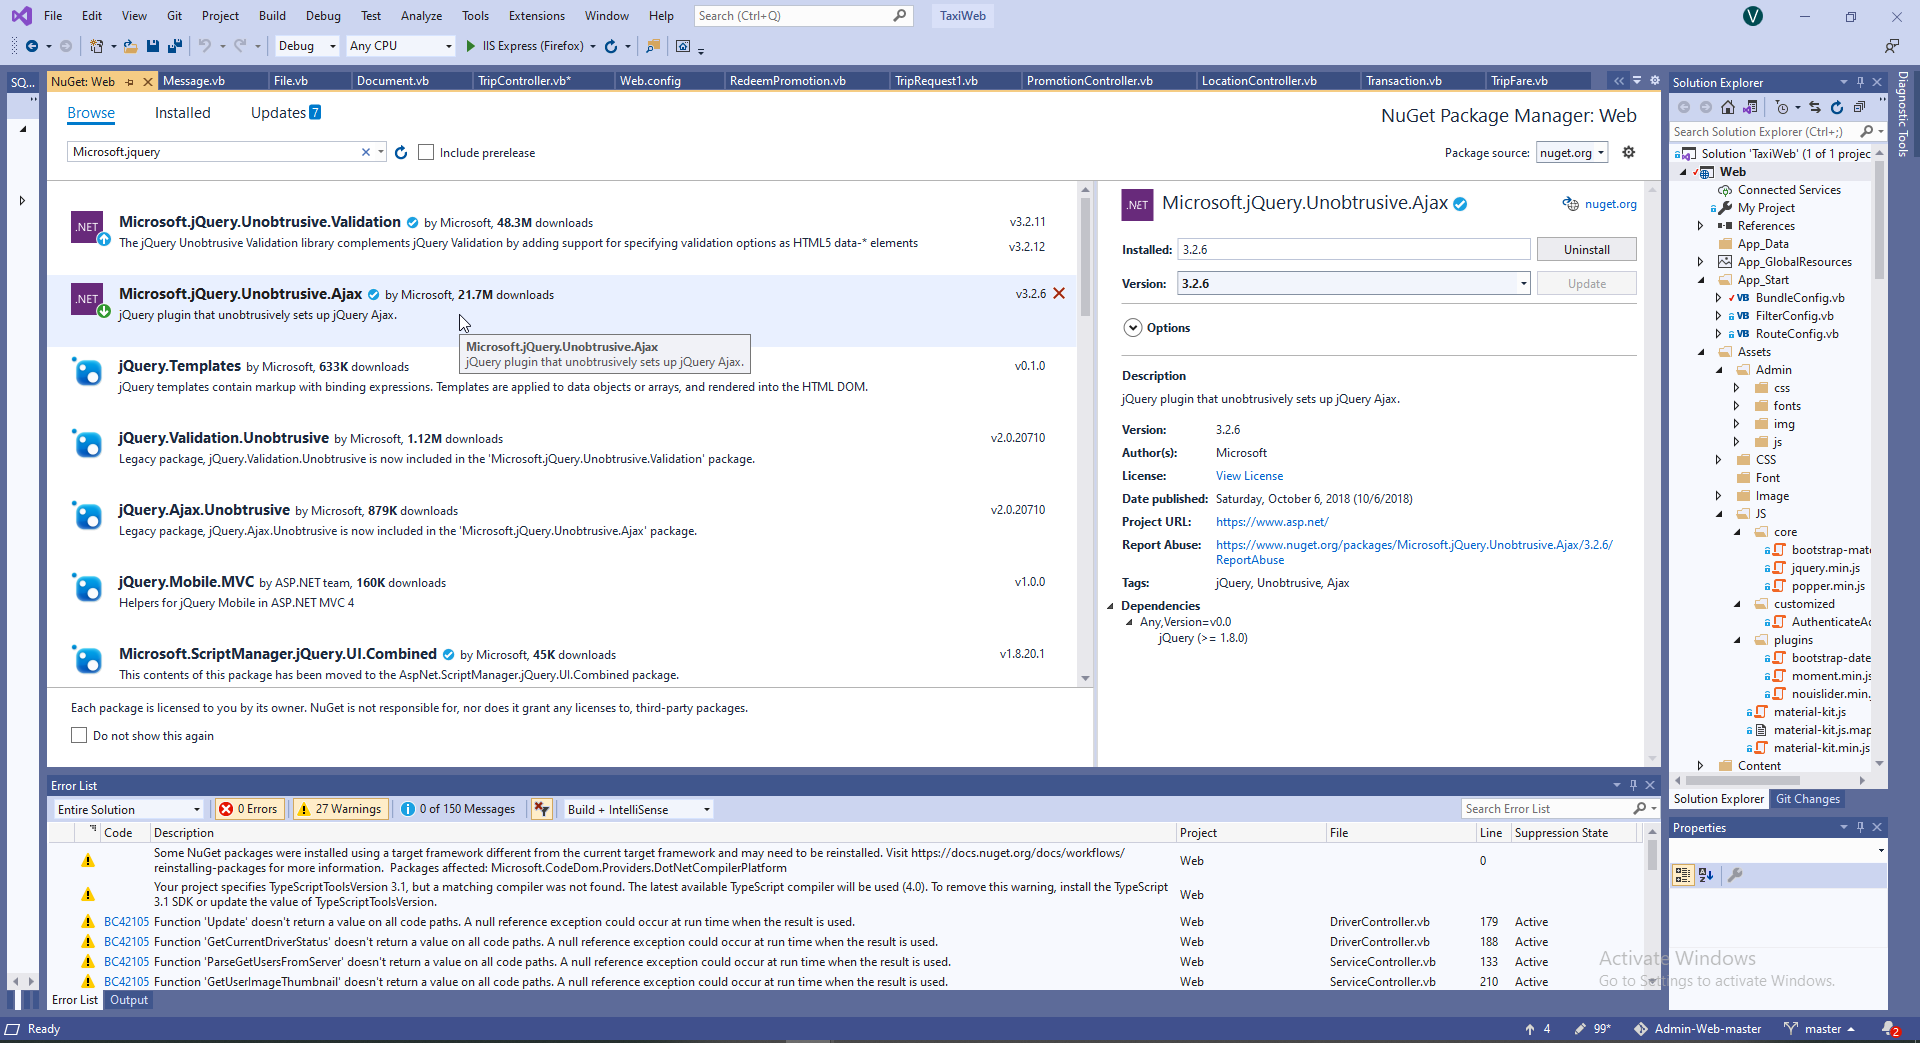Click the Undo toolbar icon

[x=205, y=46]
